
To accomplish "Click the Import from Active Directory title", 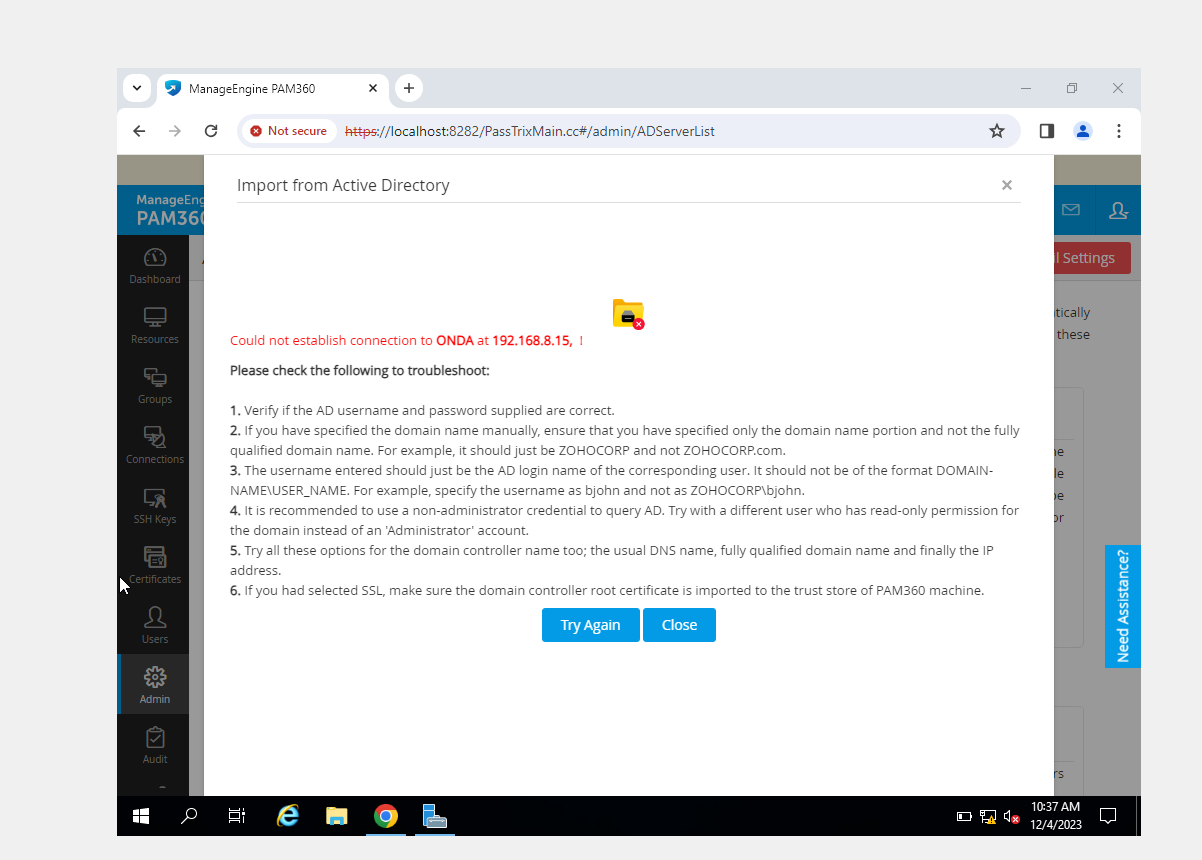I will coord(343,185).
